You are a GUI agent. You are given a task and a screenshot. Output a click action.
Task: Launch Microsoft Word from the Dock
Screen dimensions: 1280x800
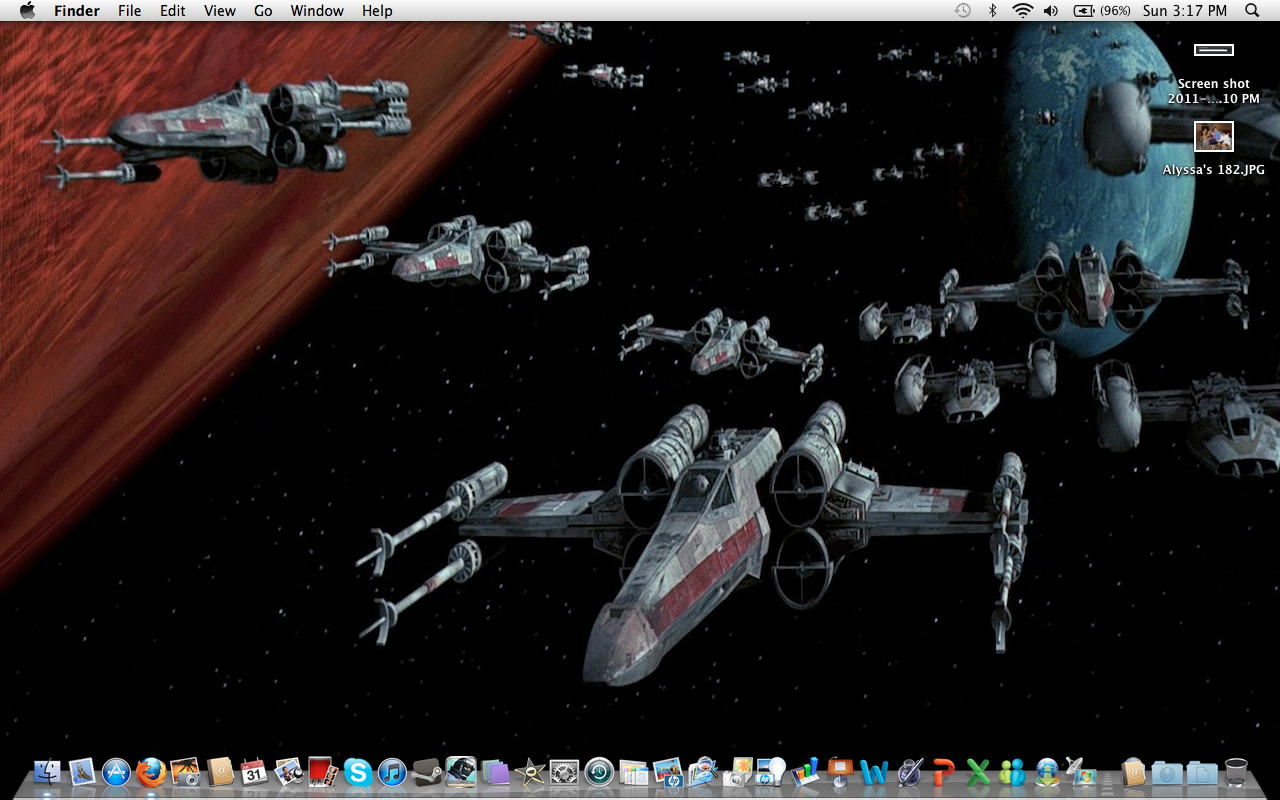[x=874, y=772]
